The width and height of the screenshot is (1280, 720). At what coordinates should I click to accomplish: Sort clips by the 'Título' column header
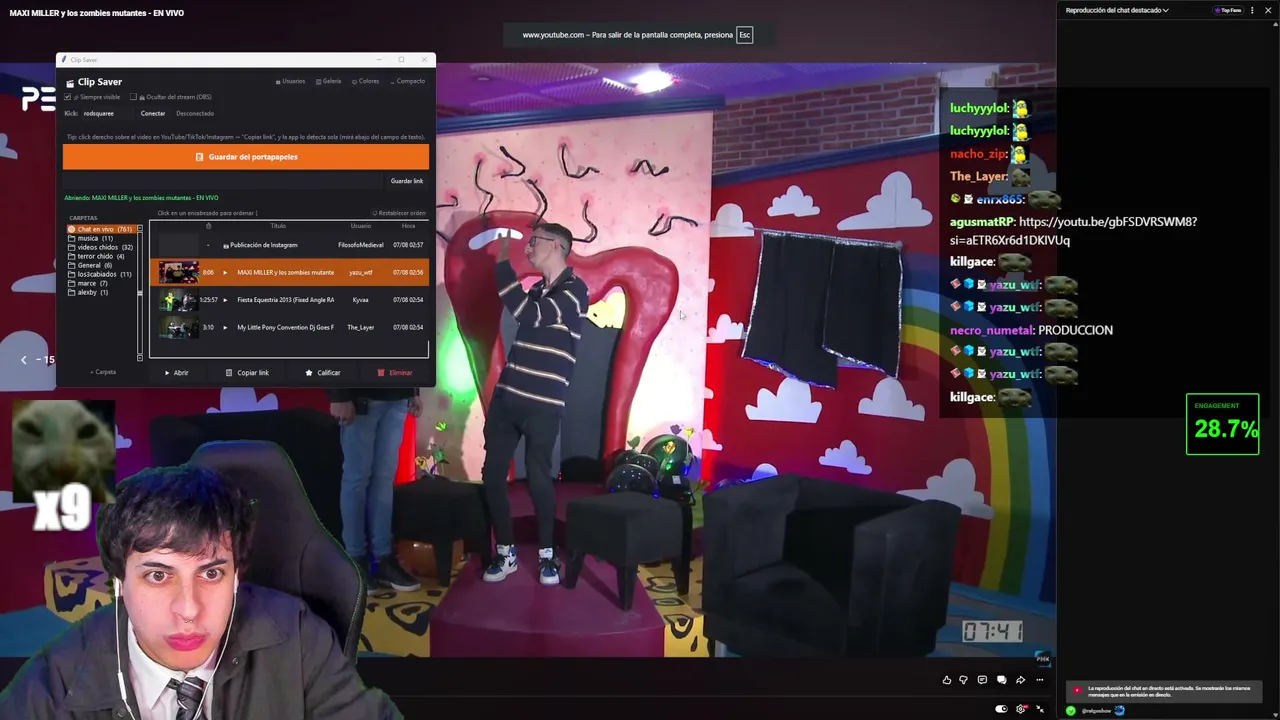278,226
